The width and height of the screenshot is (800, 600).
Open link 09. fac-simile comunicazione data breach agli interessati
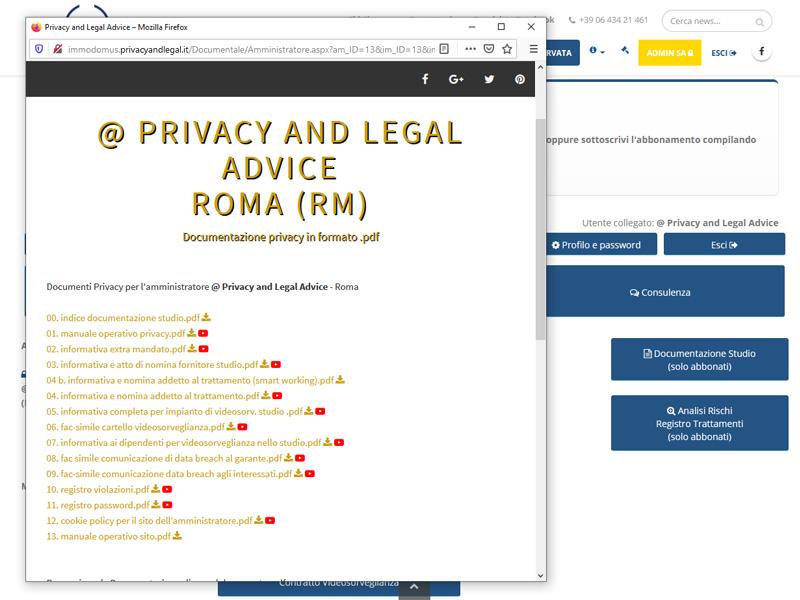coord(169,473)
